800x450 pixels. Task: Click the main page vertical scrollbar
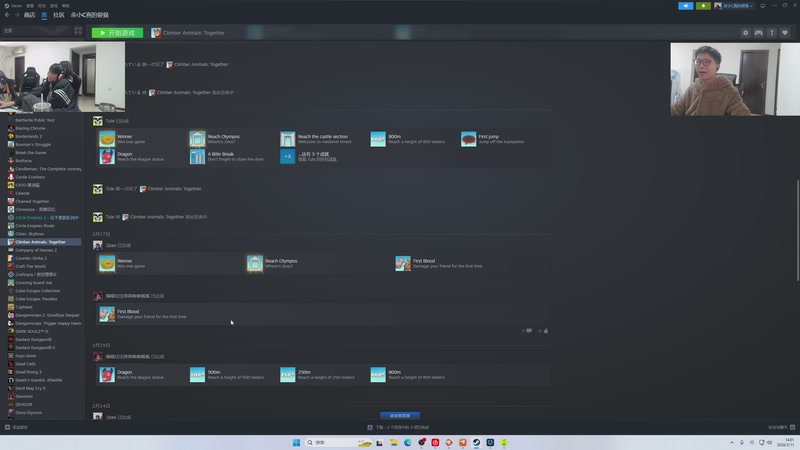click(x=797, y=230)
